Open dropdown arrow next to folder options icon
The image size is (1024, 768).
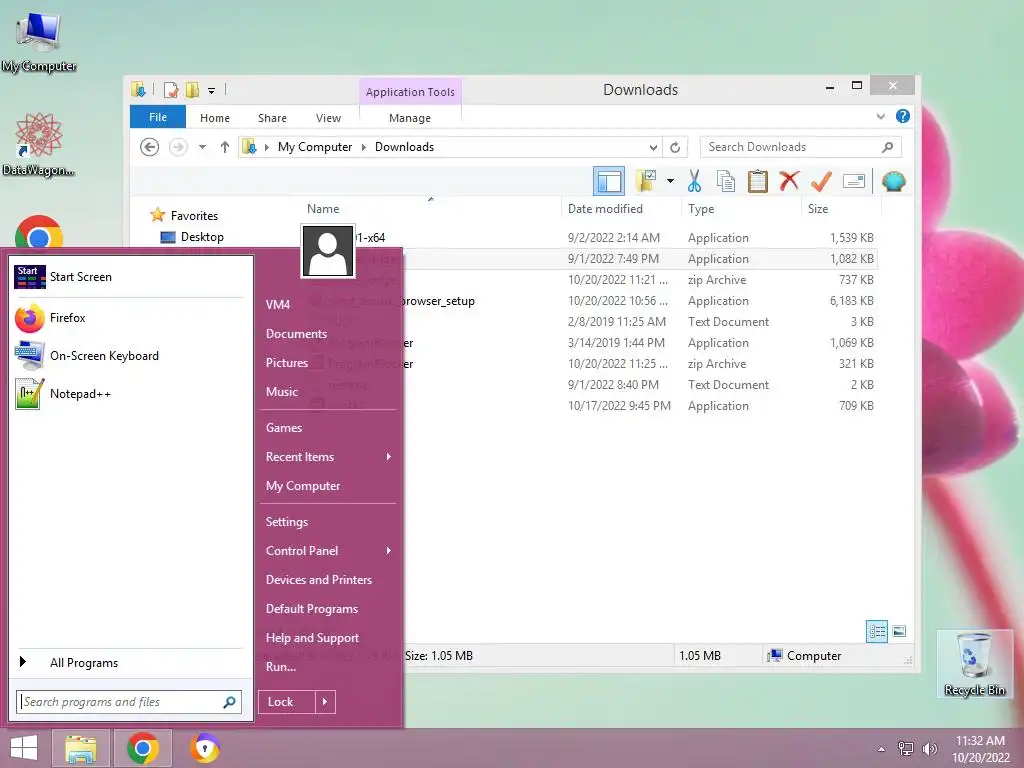pyautogui.click(x=670, y=181)
